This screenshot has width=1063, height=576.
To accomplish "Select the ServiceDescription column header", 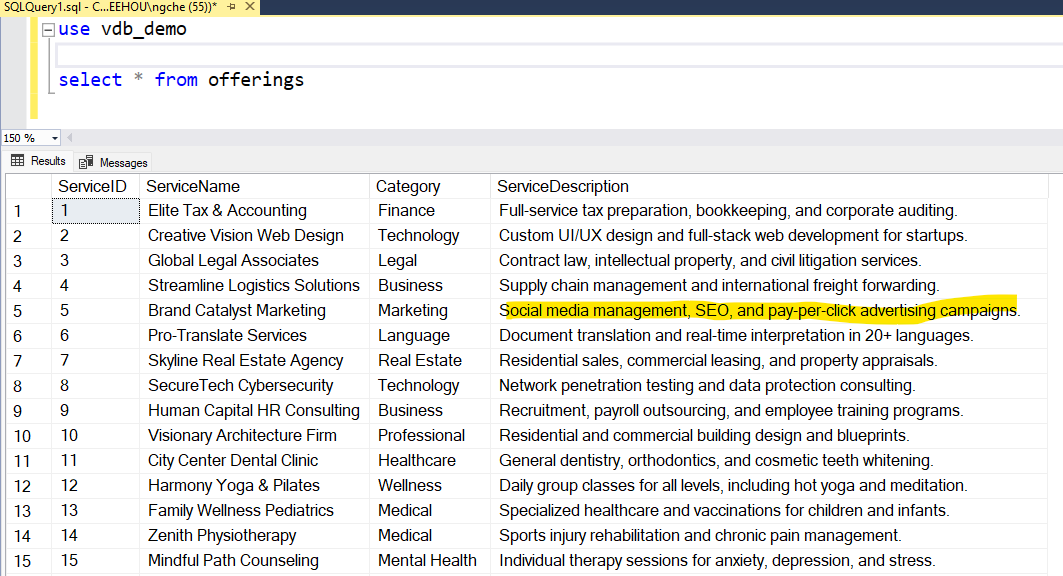I will coord(563,186).
